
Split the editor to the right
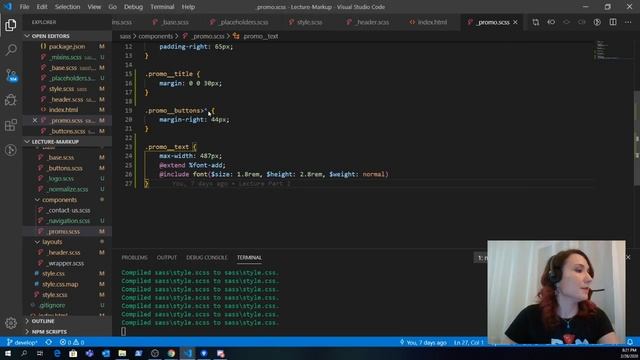[613, 22]
